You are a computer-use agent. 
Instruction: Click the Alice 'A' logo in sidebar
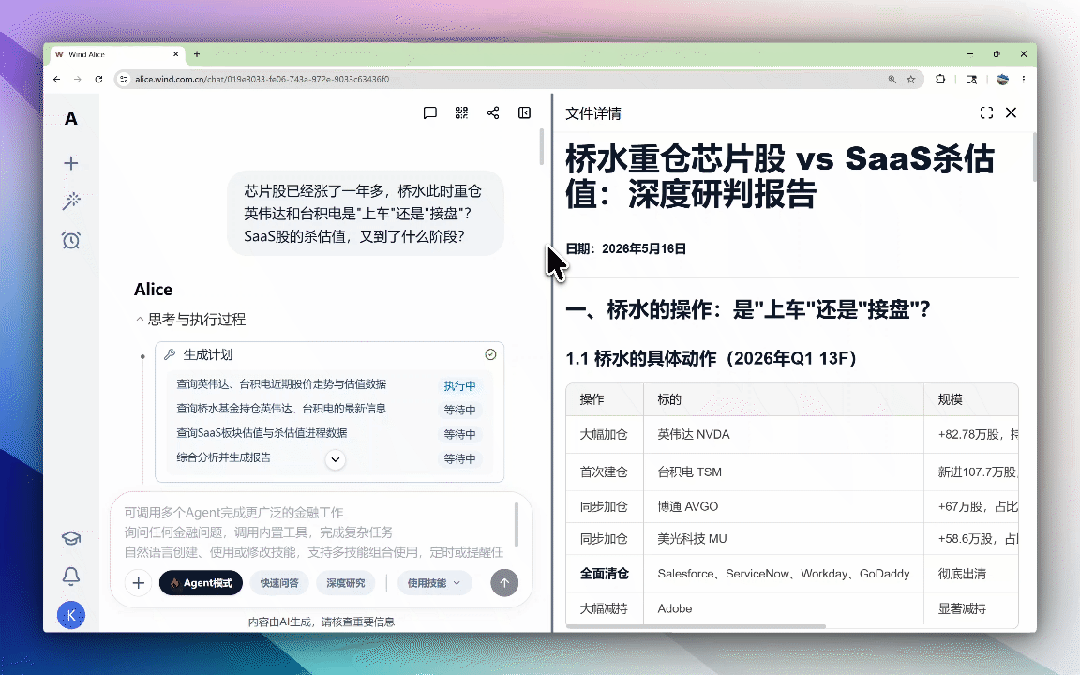click(71, 118)
